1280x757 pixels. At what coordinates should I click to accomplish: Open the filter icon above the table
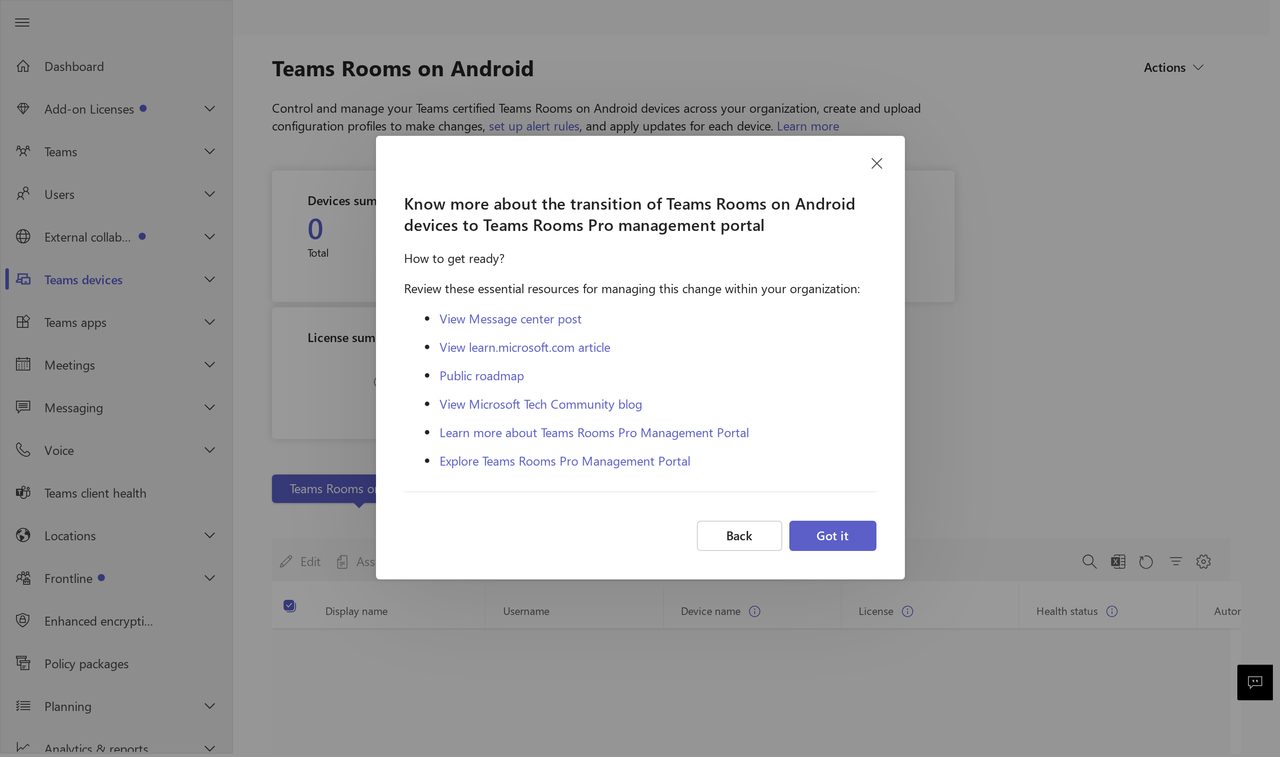(1176, 562)
